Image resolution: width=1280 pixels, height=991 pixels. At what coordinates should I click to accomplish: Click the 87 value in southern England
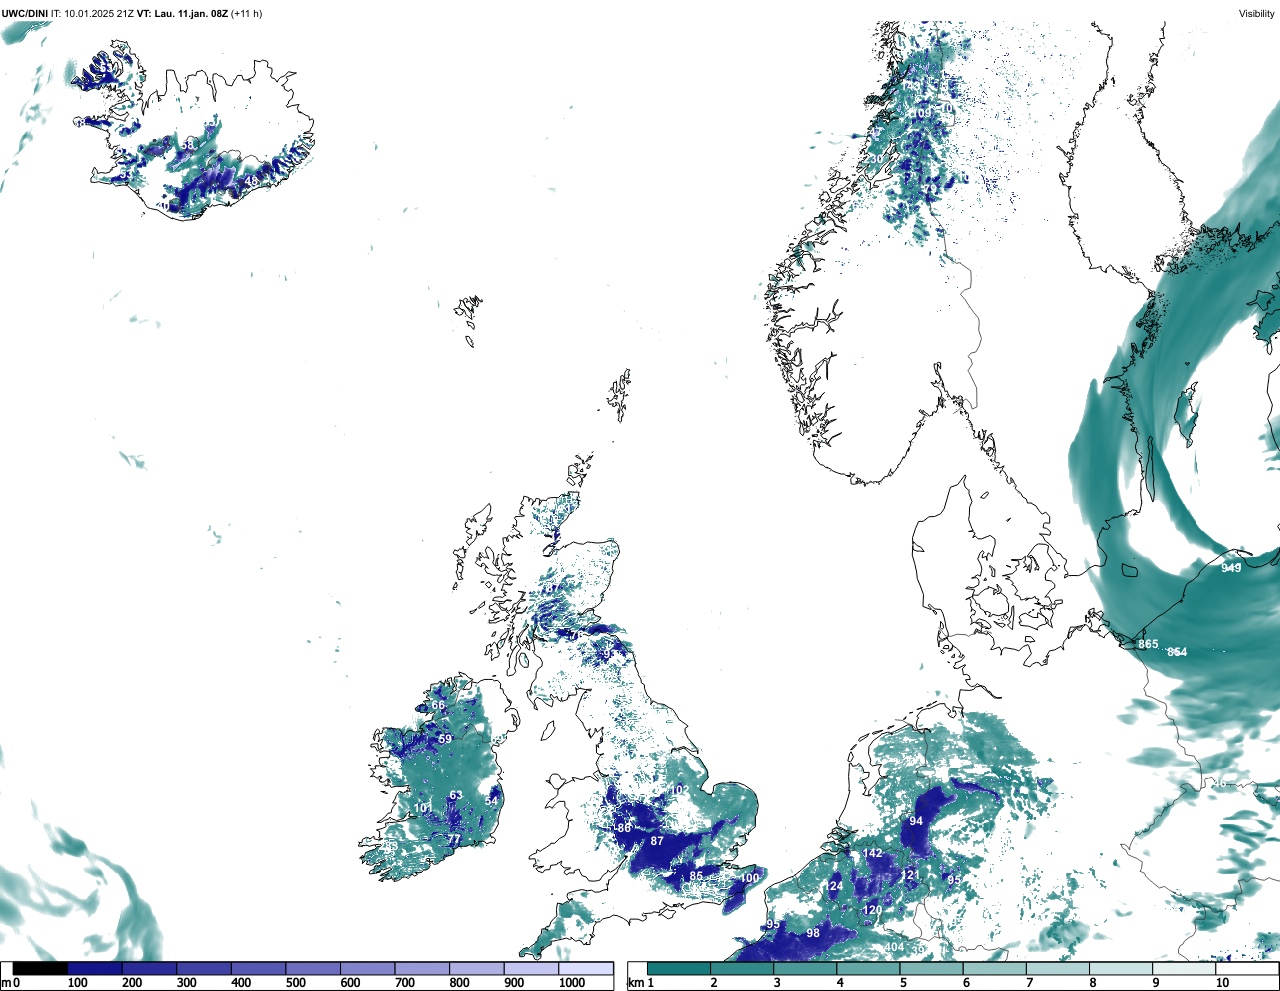(x=657, y=841)
